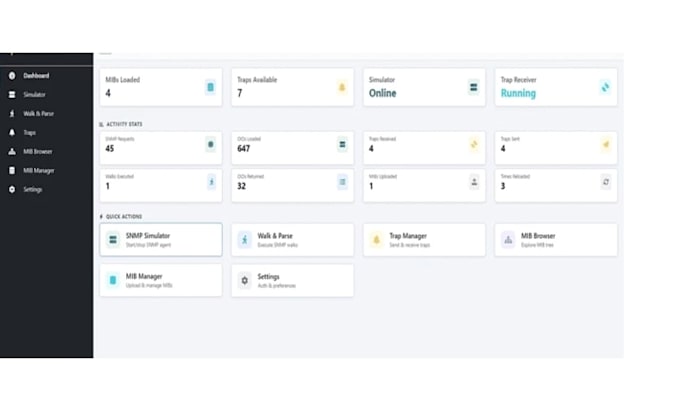This screenshot has width=680, height=411.
Task: Open MIB Browser in the sidebar
Action: [38, 151]
